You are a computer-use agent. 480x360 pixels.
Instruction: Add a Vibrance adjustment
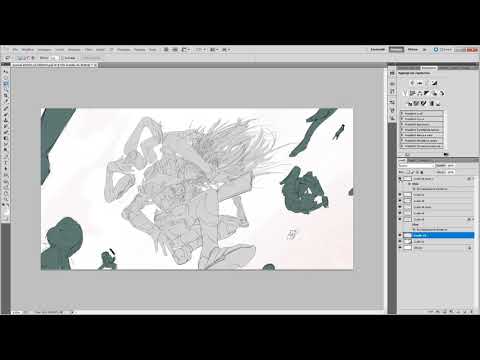[x=405, y=93]
